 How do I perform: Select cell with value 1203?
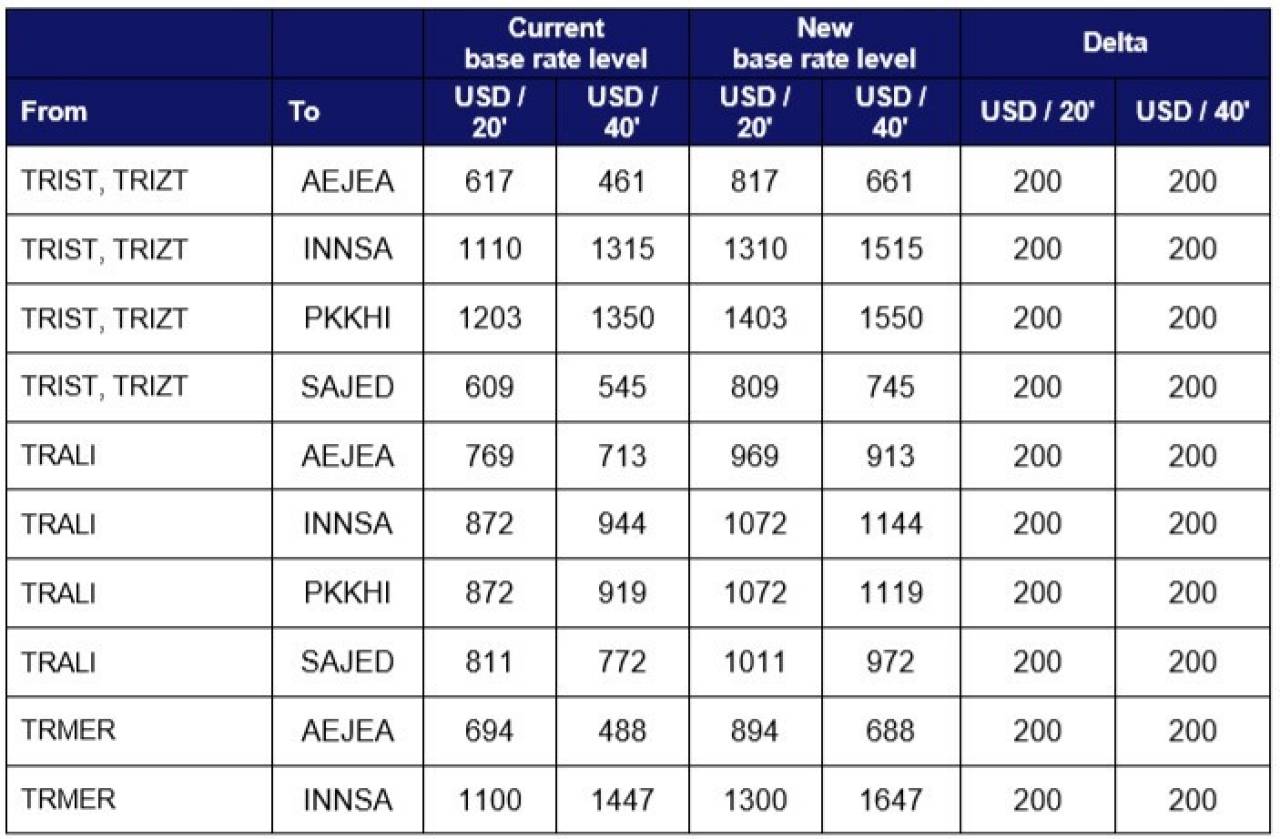pyautogui.click(x=490, y=318)
